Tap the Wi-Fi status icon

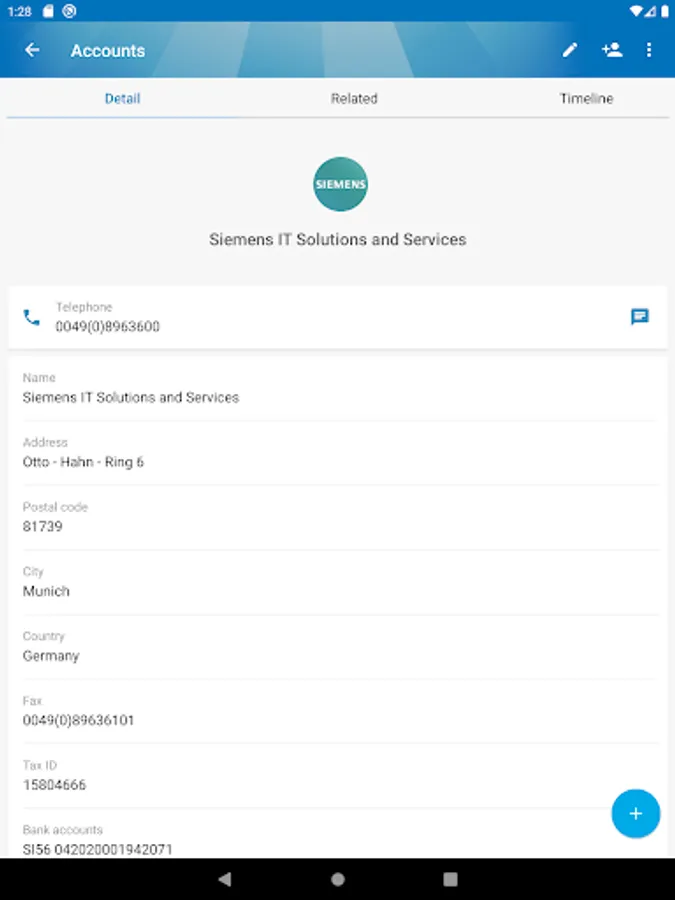click(635, 11)
